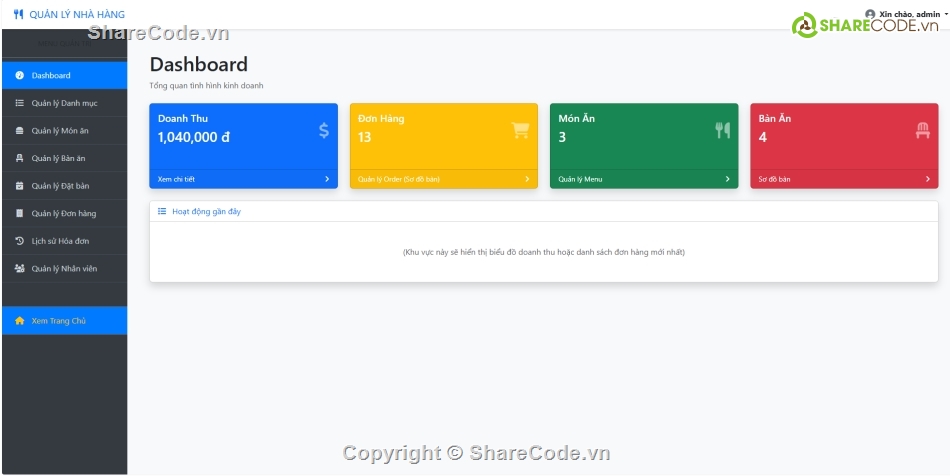Click the chair icon on Bàn Ăn card
The height and width of the screenshot is (476, 950).
pos(923,130)
